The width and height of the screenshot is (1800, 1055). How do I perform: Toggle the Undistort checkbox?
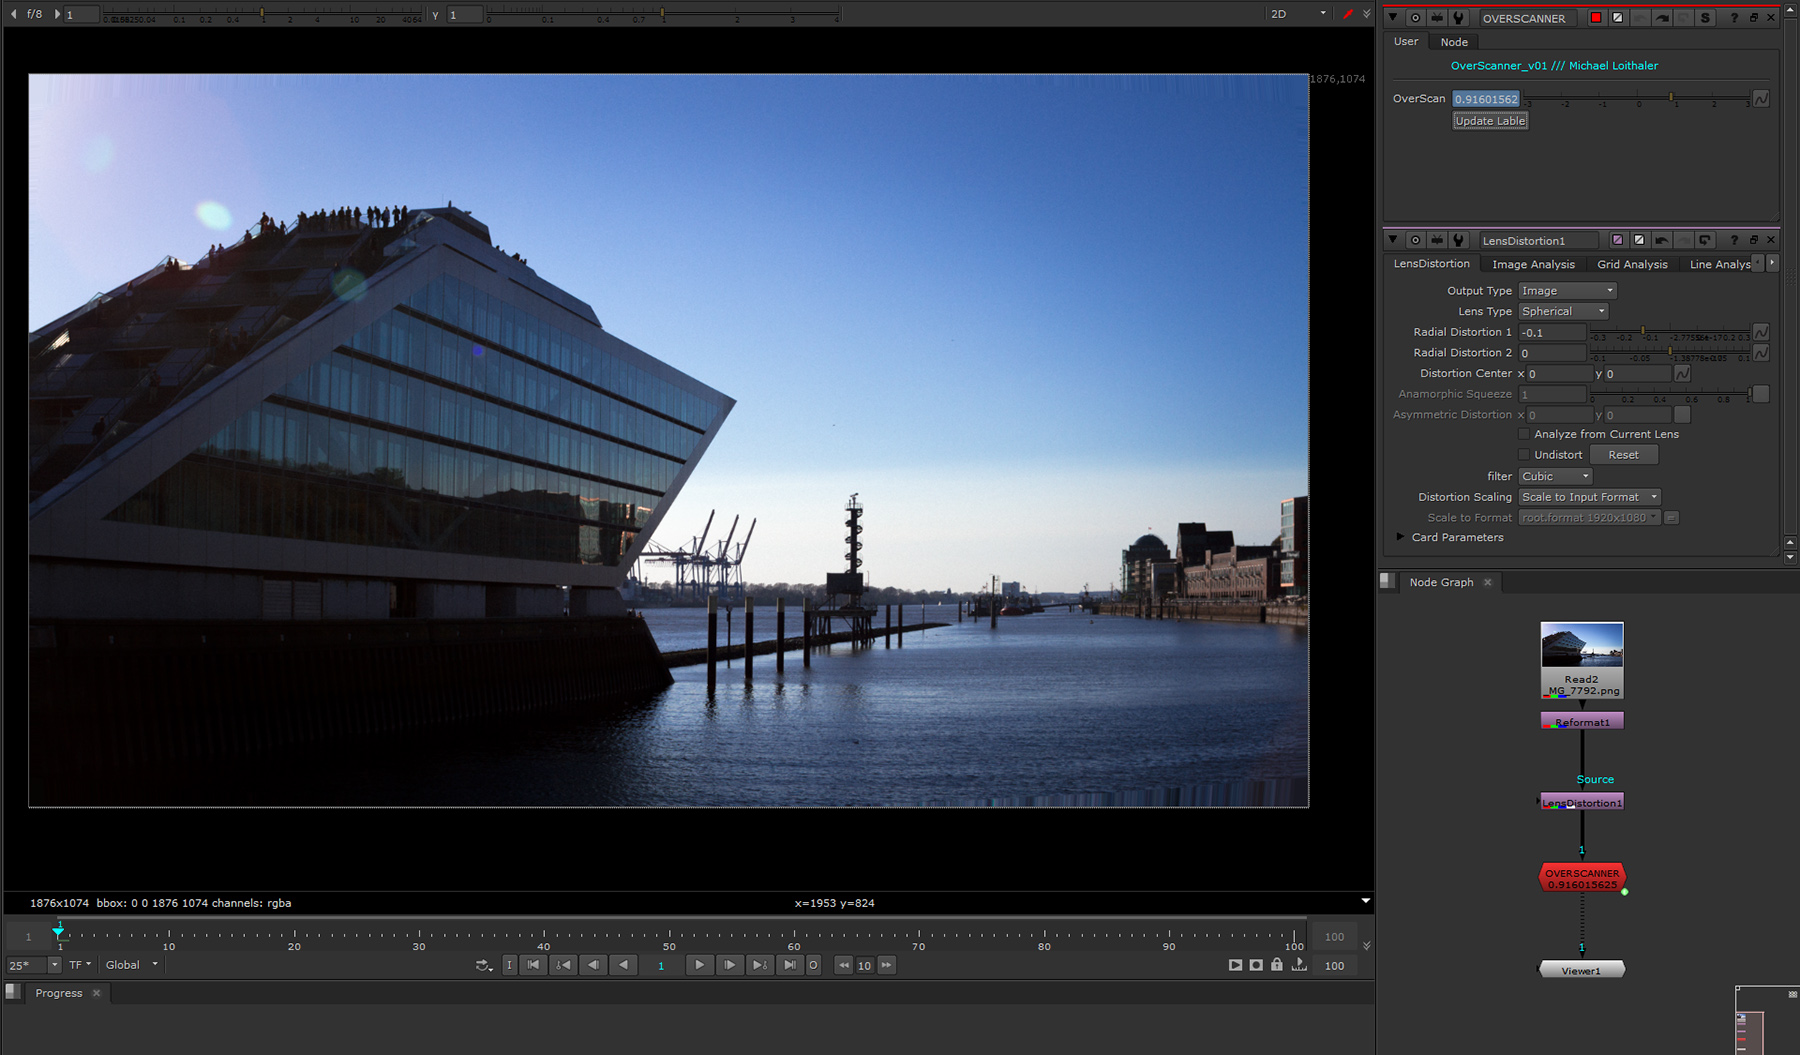click(1524, 455)
